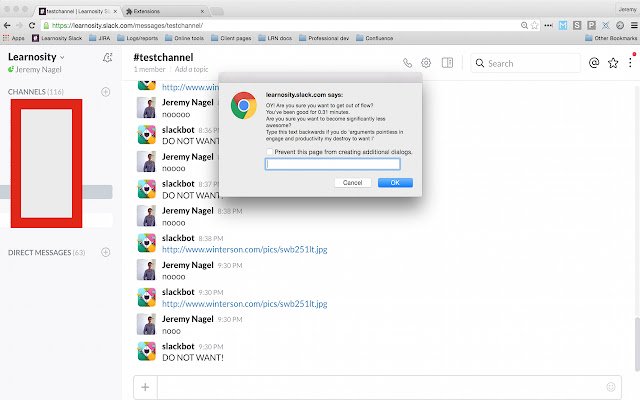This screenshot has width=640, height=400.
Task: Attach a file with the plus button
Action: click(x=145, y=387)
